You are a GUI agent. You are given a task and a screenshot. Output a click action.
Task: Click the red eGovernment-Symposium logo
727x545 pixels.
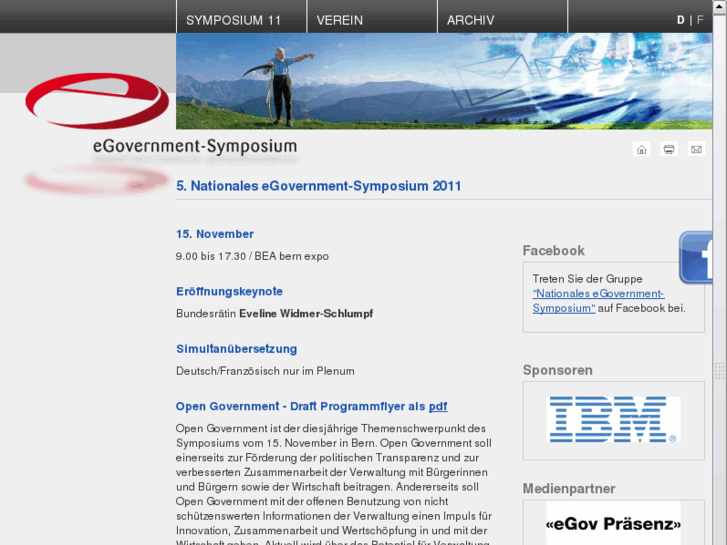coord(97,101)
